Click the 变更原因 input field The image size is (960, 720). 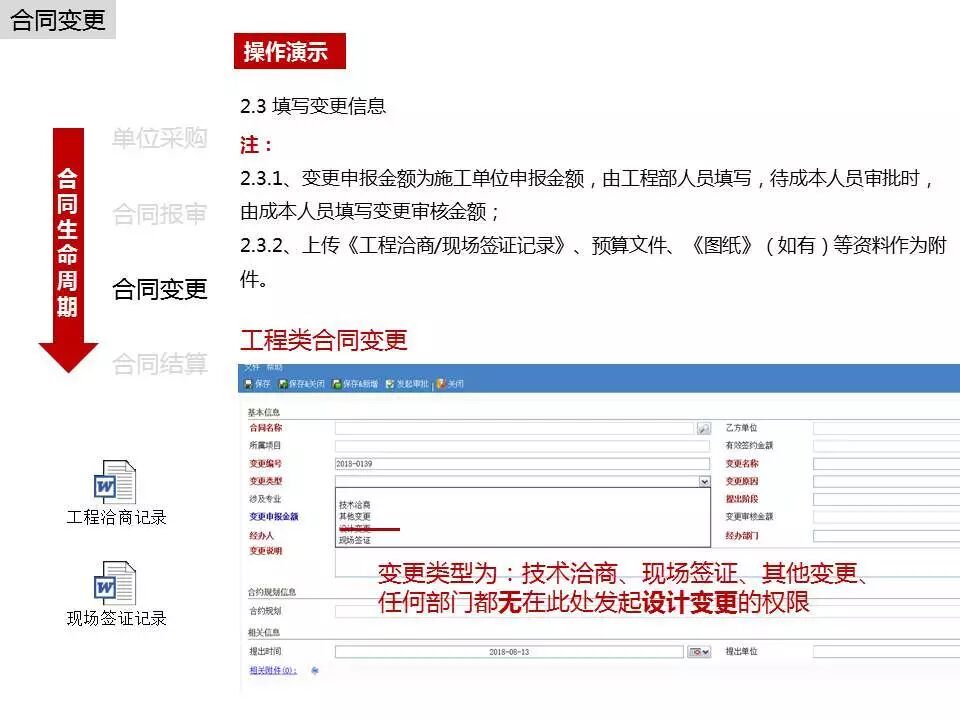887,482
